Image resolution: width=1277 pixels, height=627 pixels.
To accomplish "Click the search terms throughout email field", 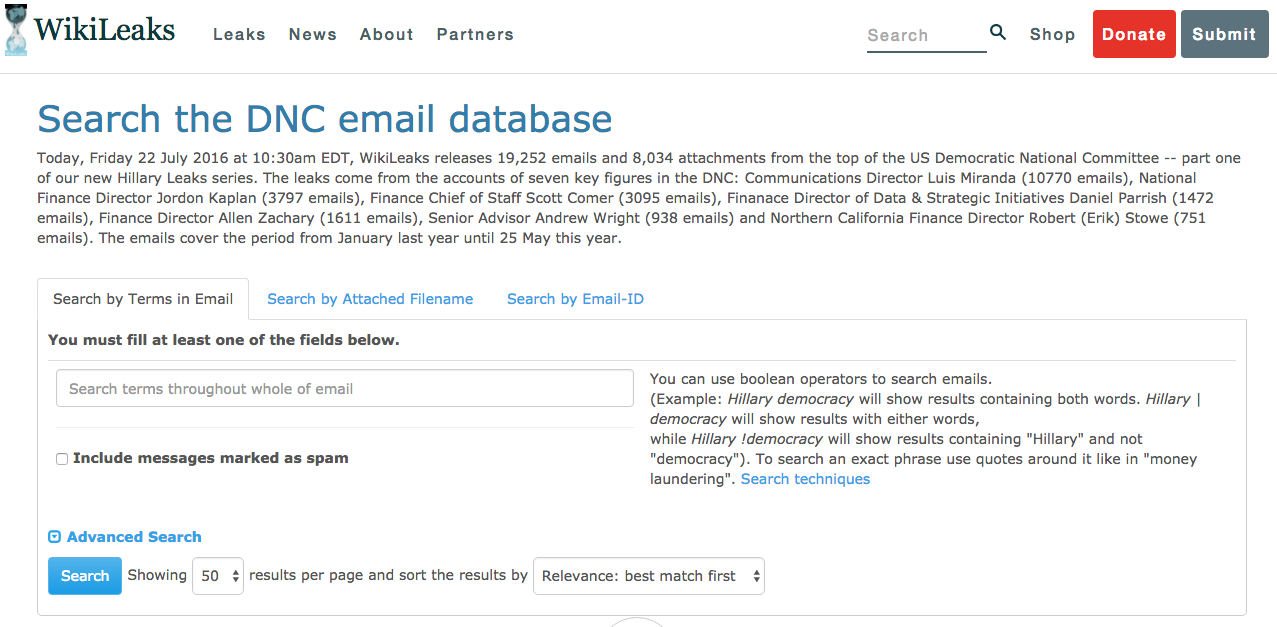I will [345, 389].
